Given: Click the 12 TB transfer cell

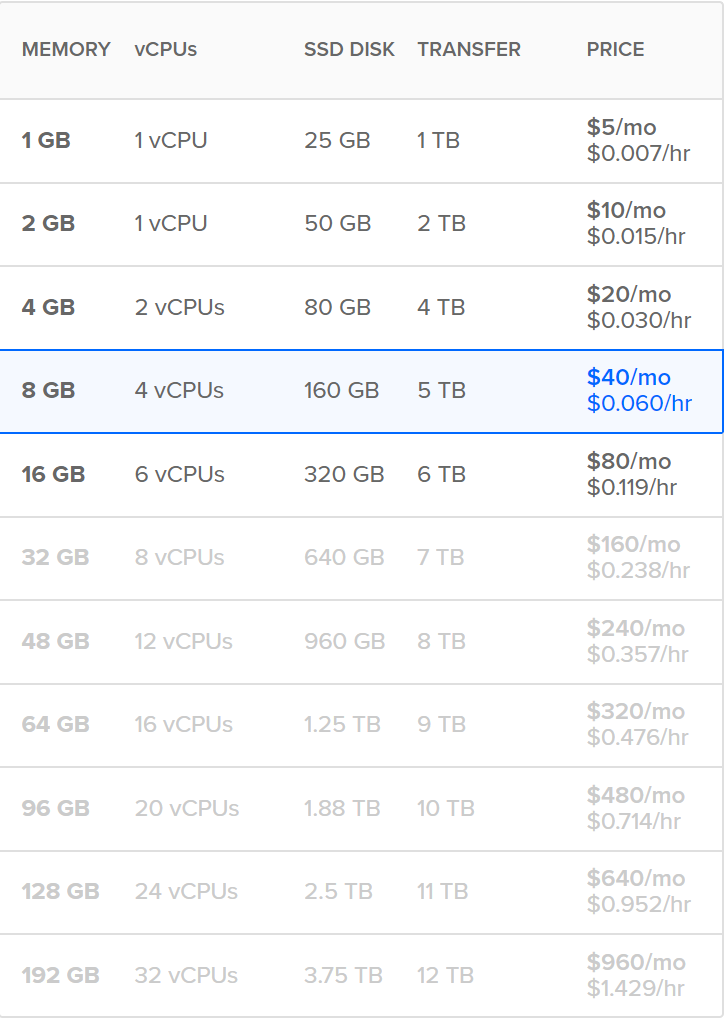Looking at the screenshot, I should tap(445, 975).
